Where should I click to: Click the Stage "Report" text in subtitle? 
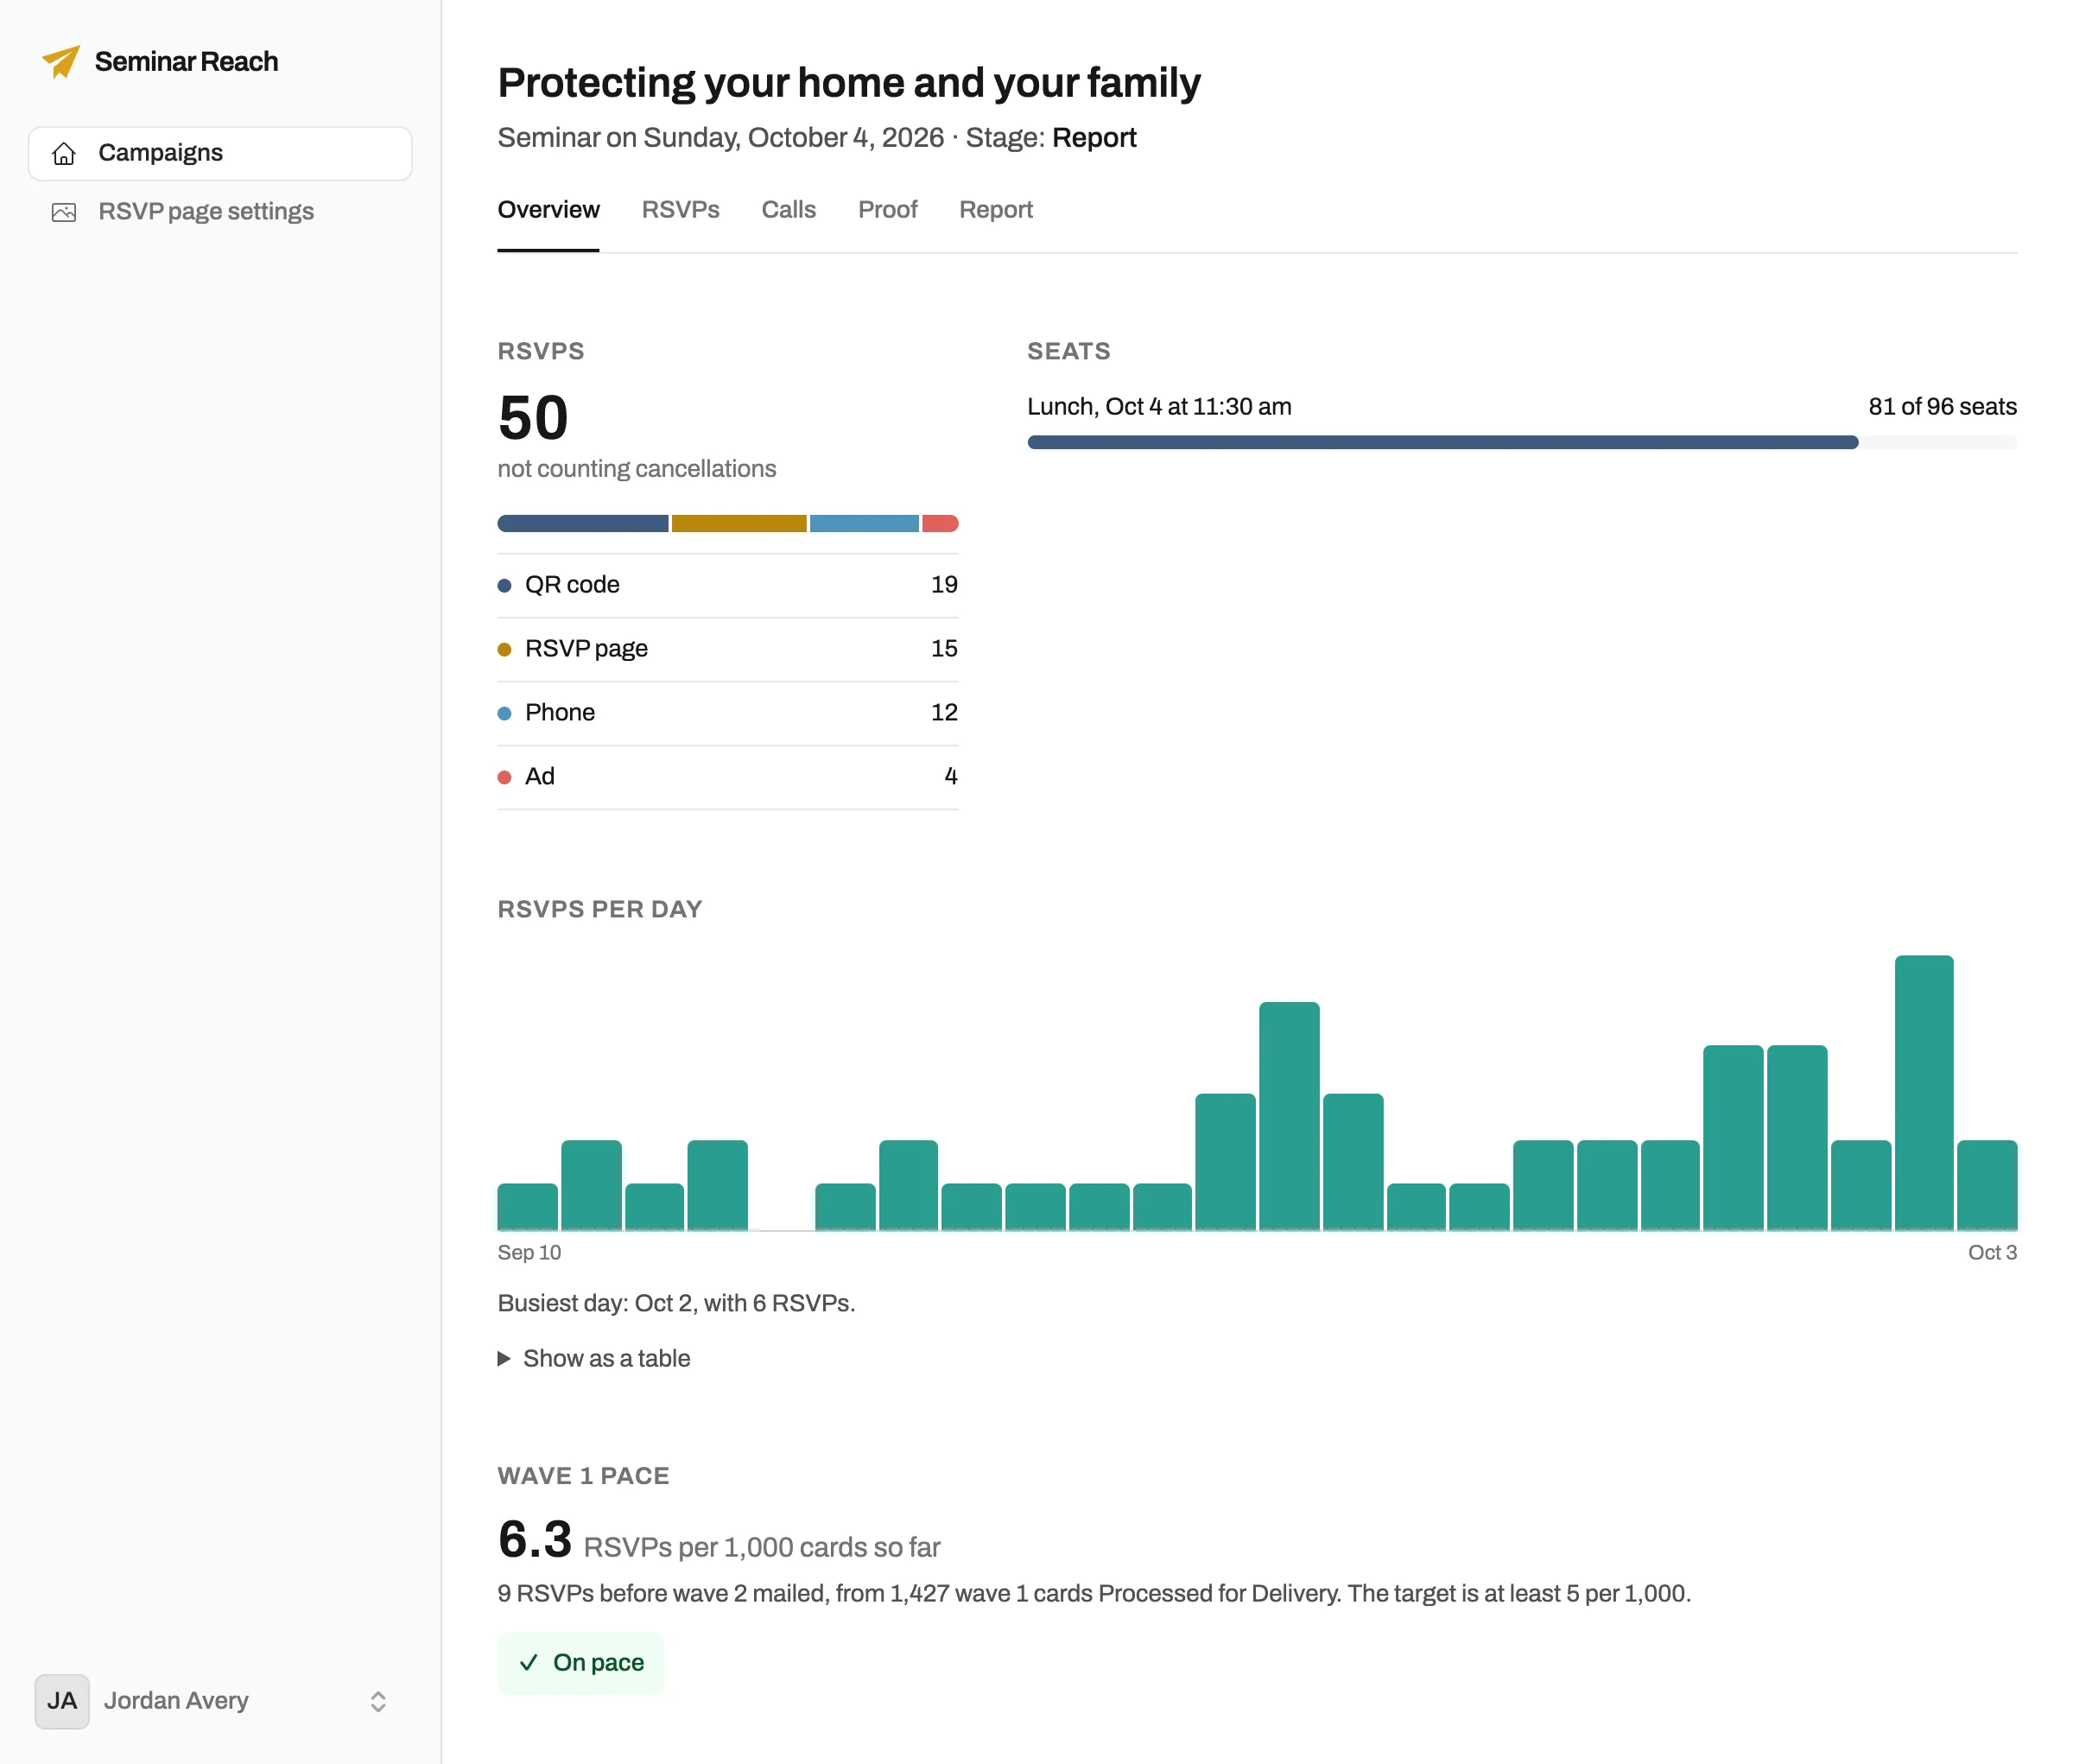[1094, 138]
